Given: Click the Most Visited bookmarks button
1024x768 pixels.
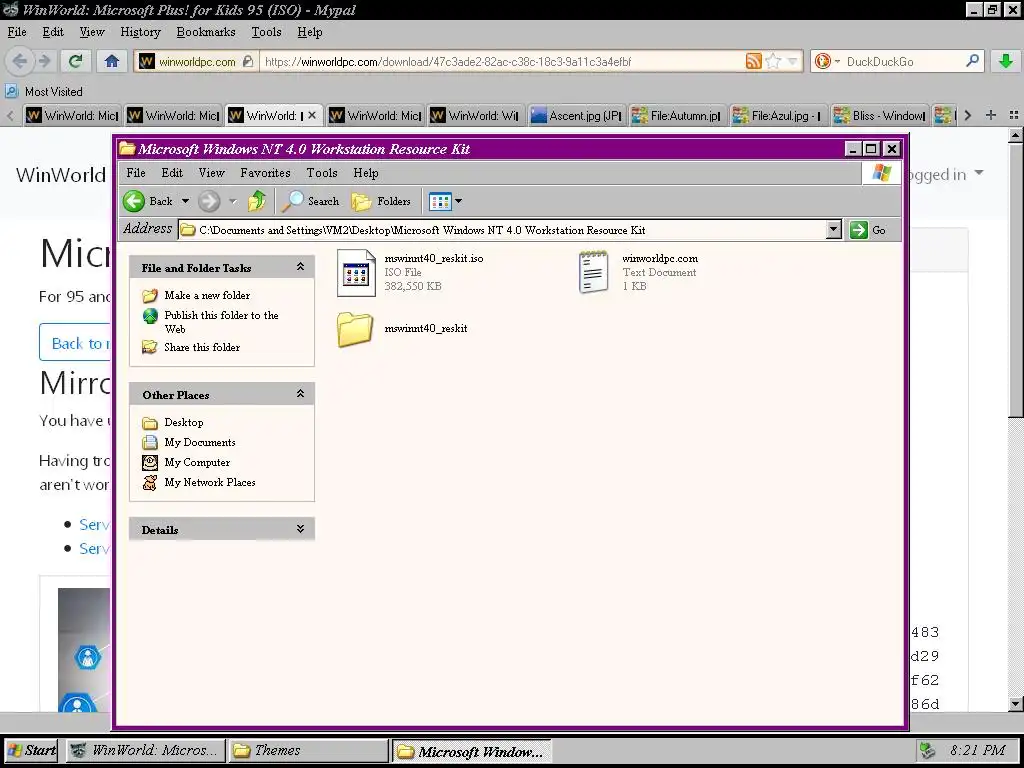Looking at the screenshot, I should [x=44, y=91].
